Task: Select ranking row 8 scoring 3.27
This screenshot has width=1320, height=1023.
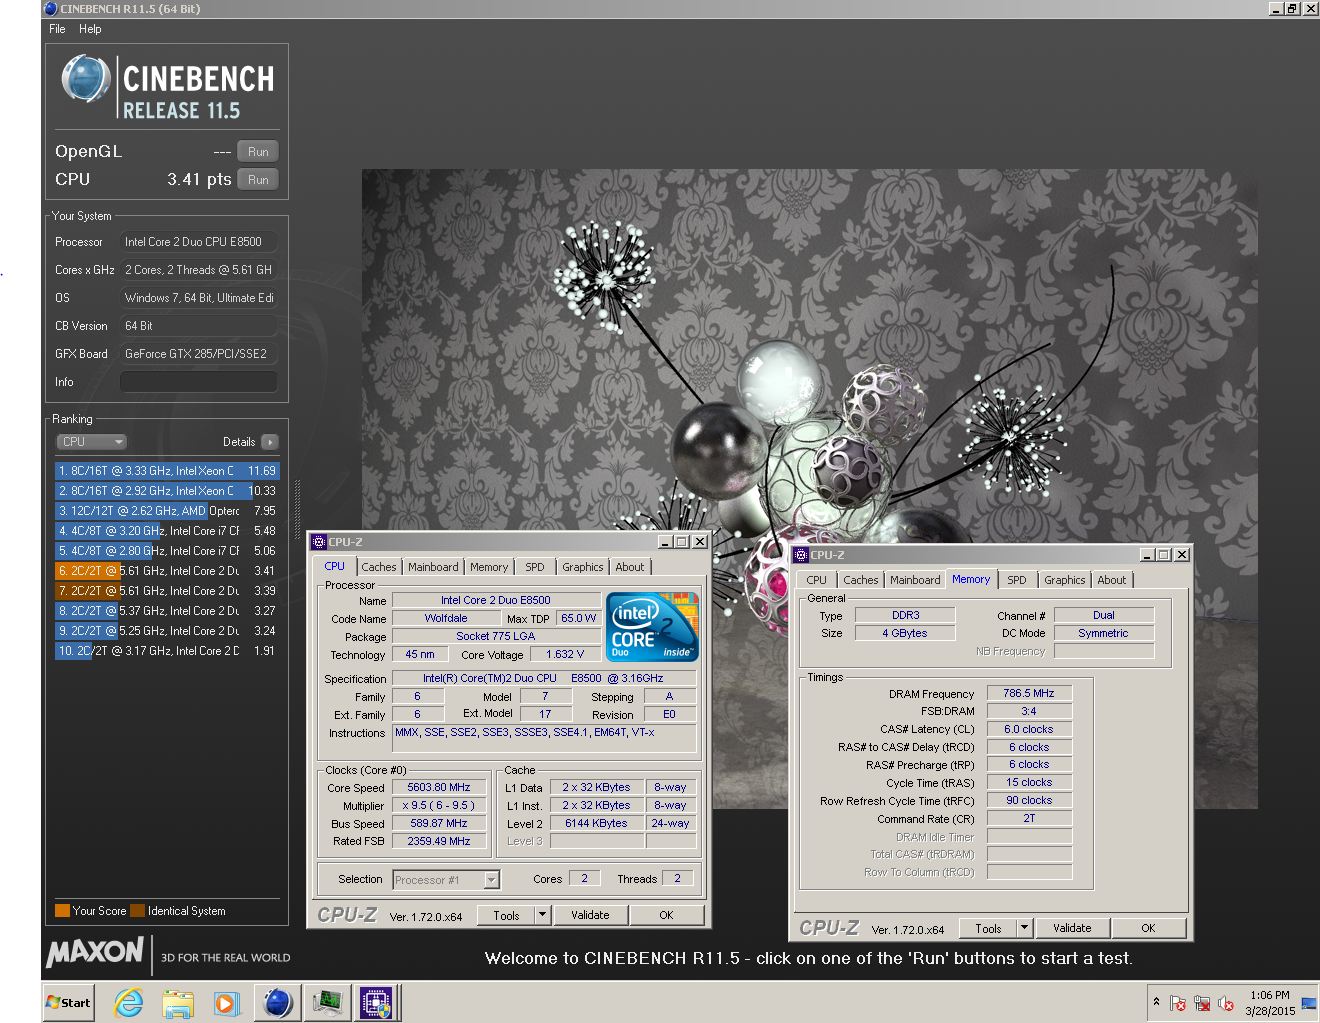Action: click(167, 611)
